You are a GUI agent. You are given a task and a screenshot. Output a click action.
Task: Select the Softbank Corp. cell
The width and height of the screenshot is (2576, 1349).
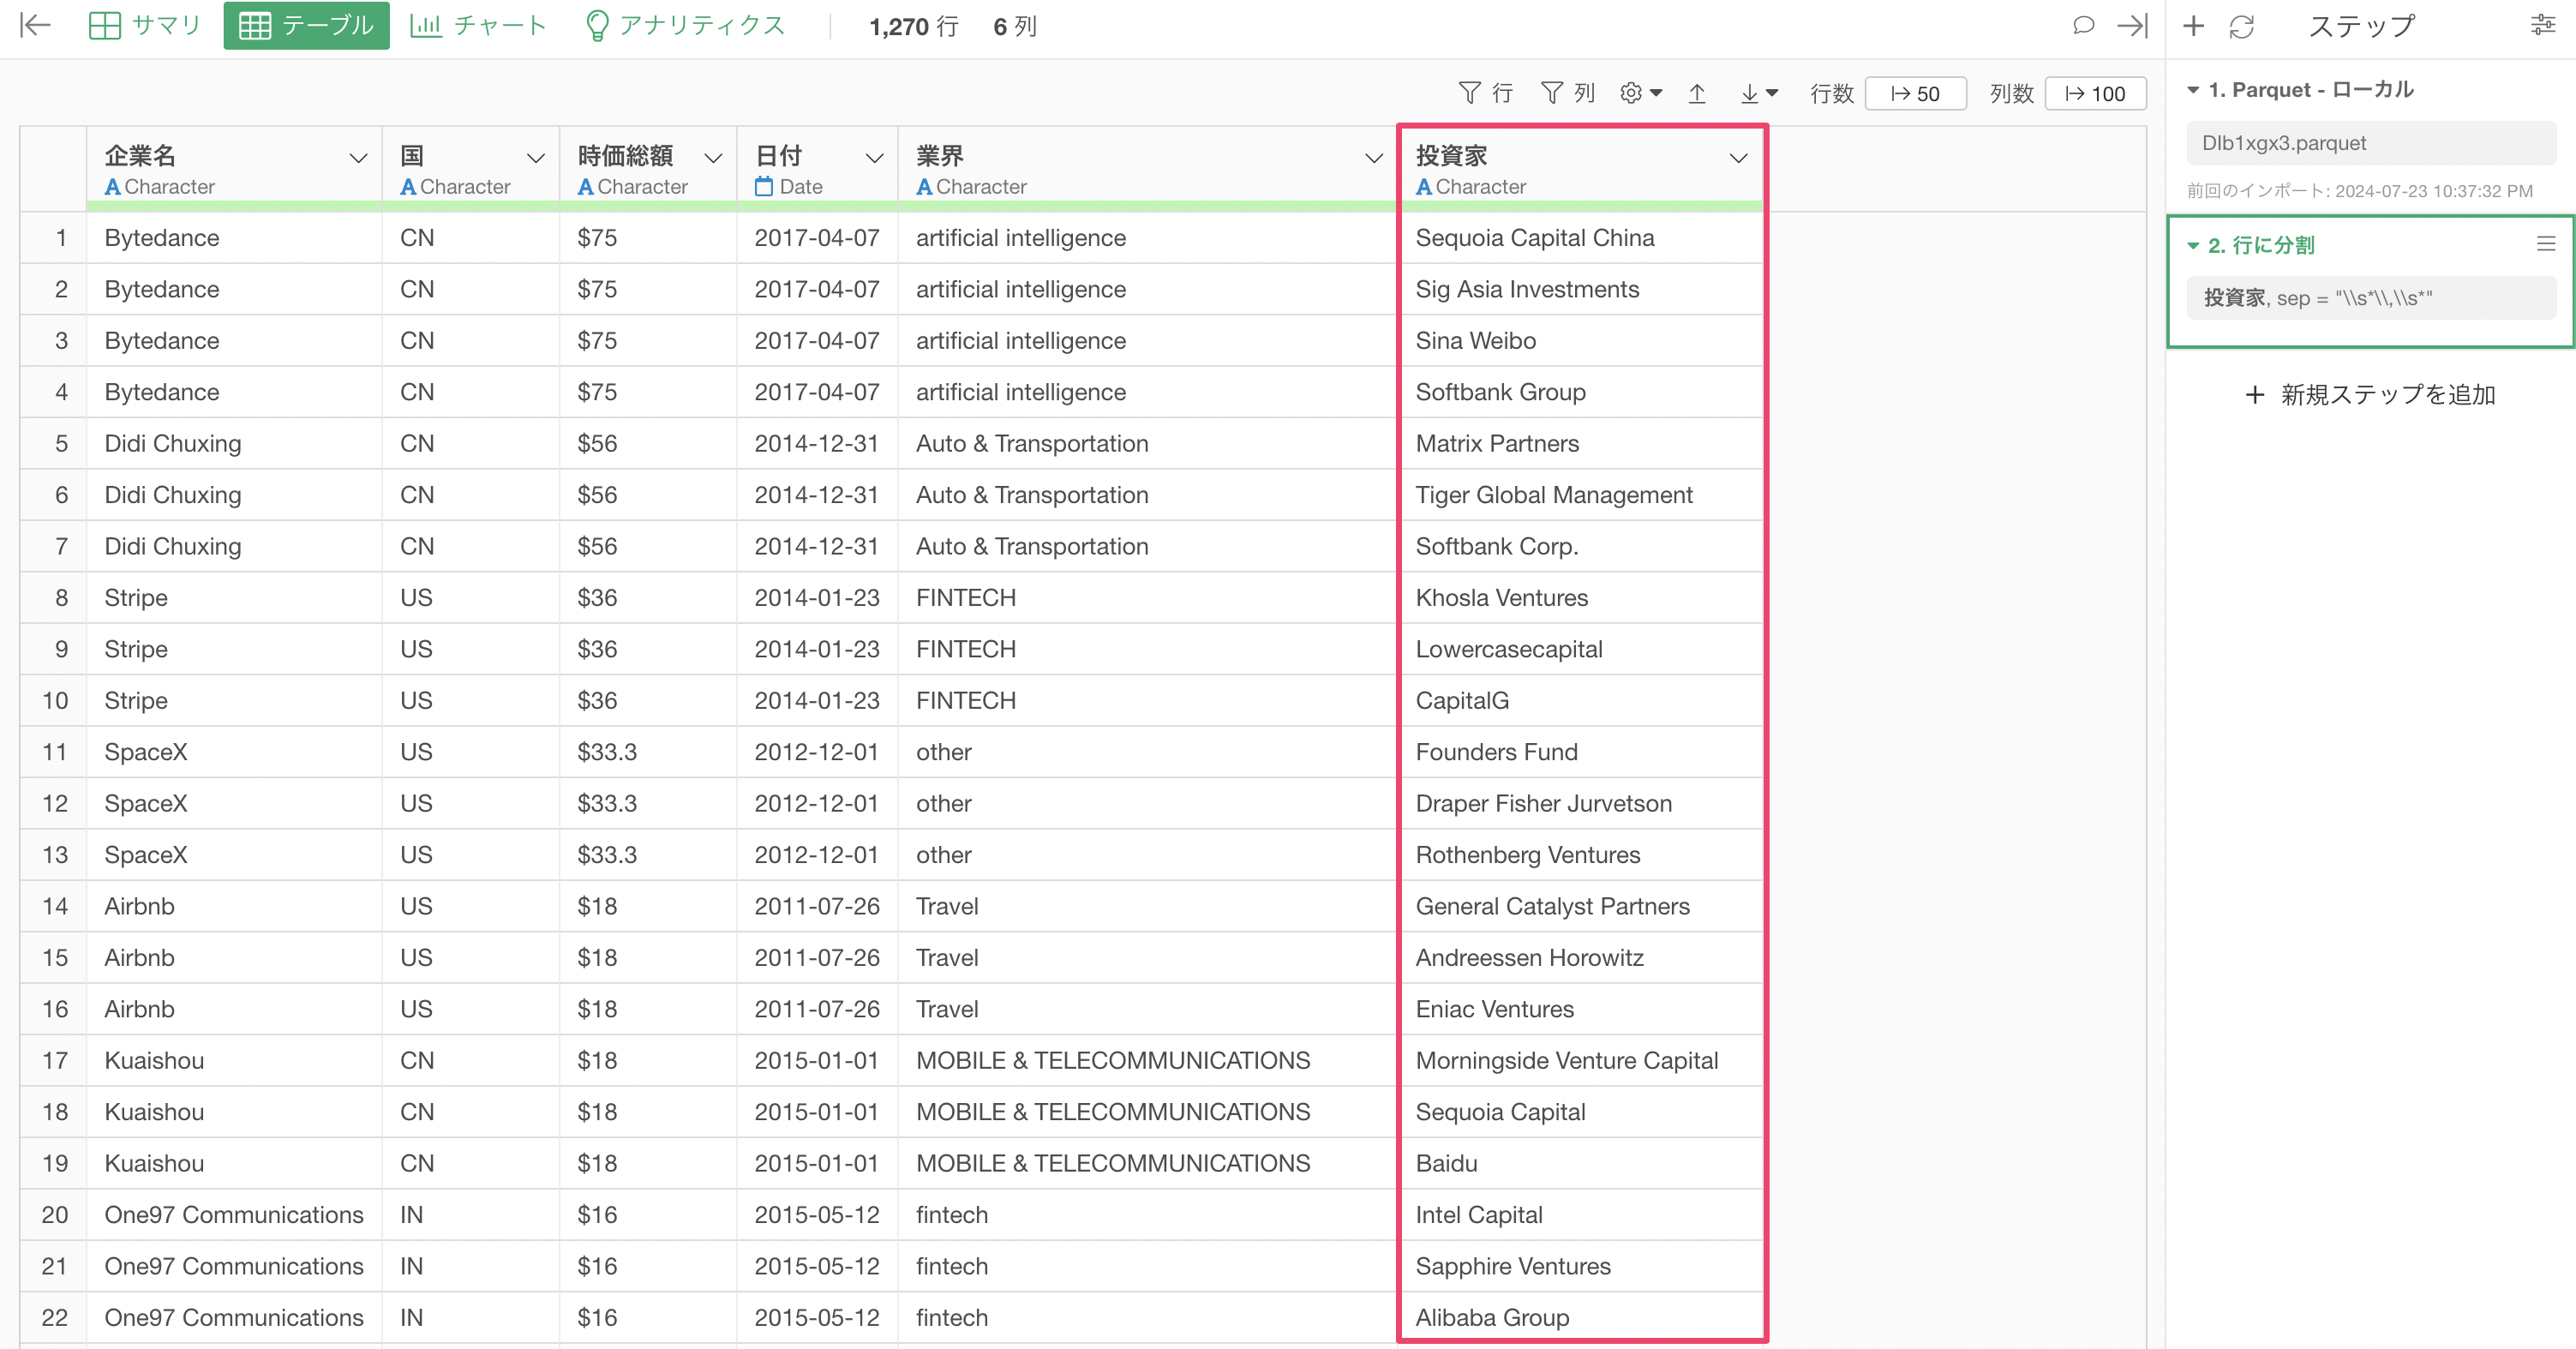coord(1581,546)
